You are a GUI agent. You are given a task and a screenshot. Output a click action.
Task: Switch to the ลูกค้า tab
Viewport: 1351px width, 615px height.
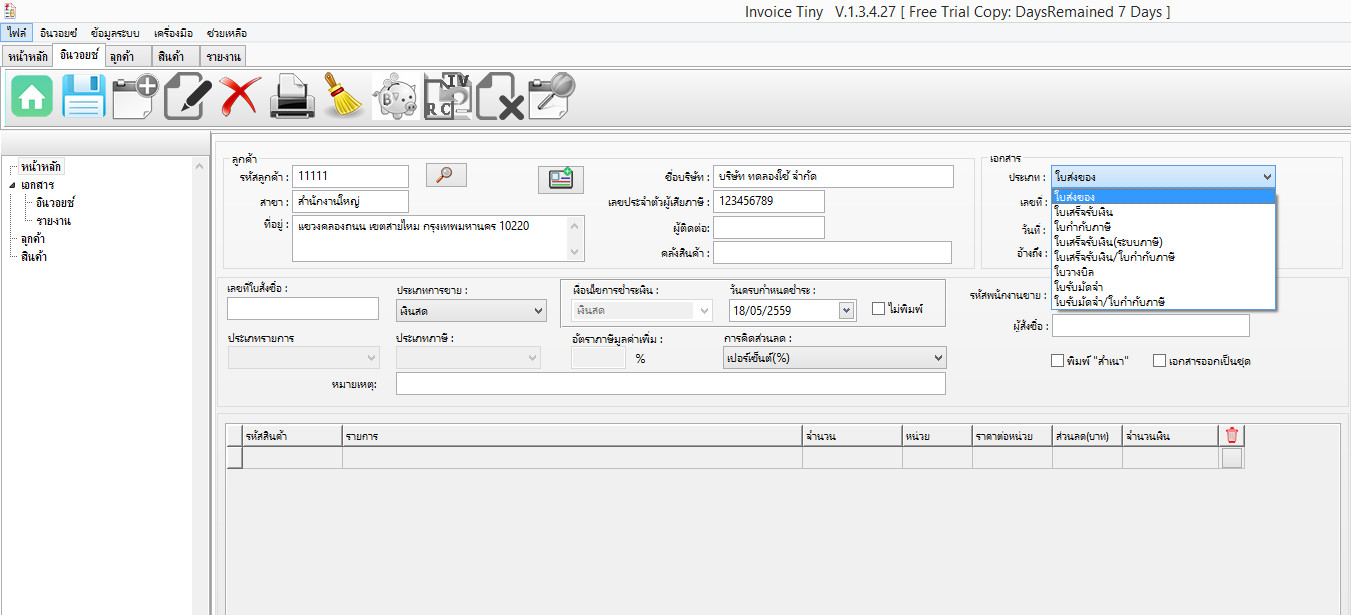[128, 56]
